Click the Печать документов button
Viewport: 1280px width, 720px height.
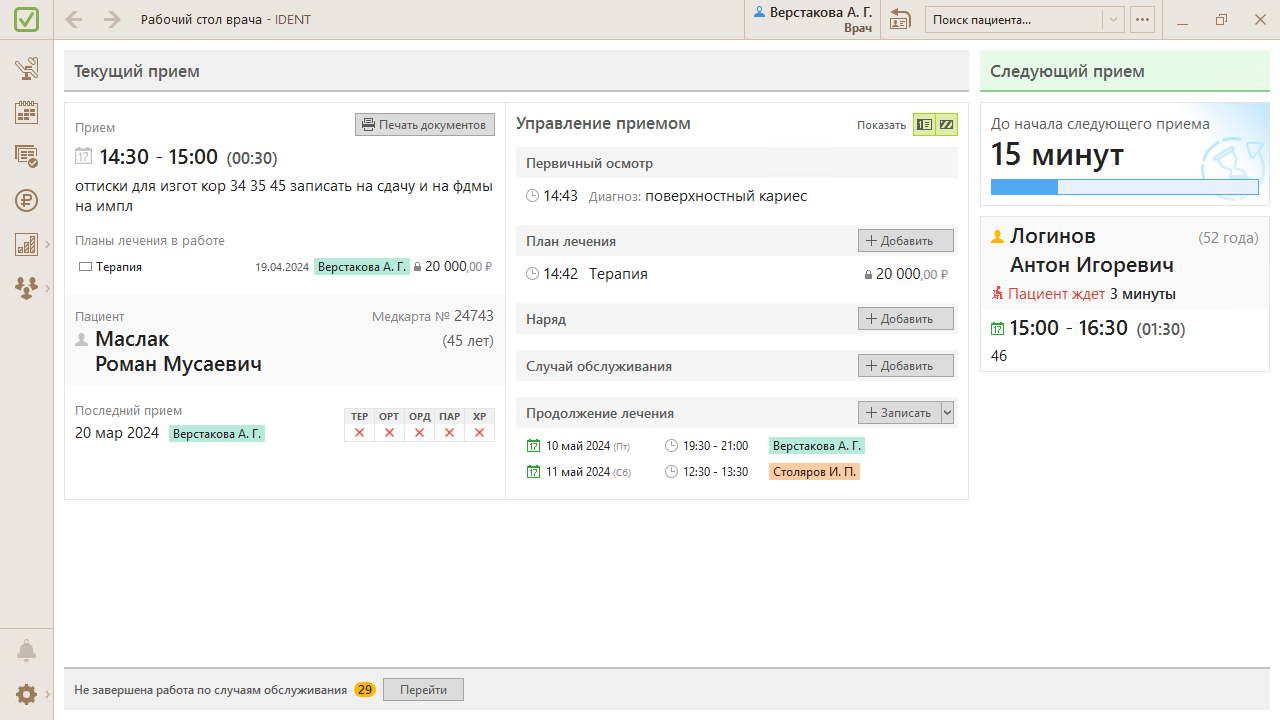425,125
